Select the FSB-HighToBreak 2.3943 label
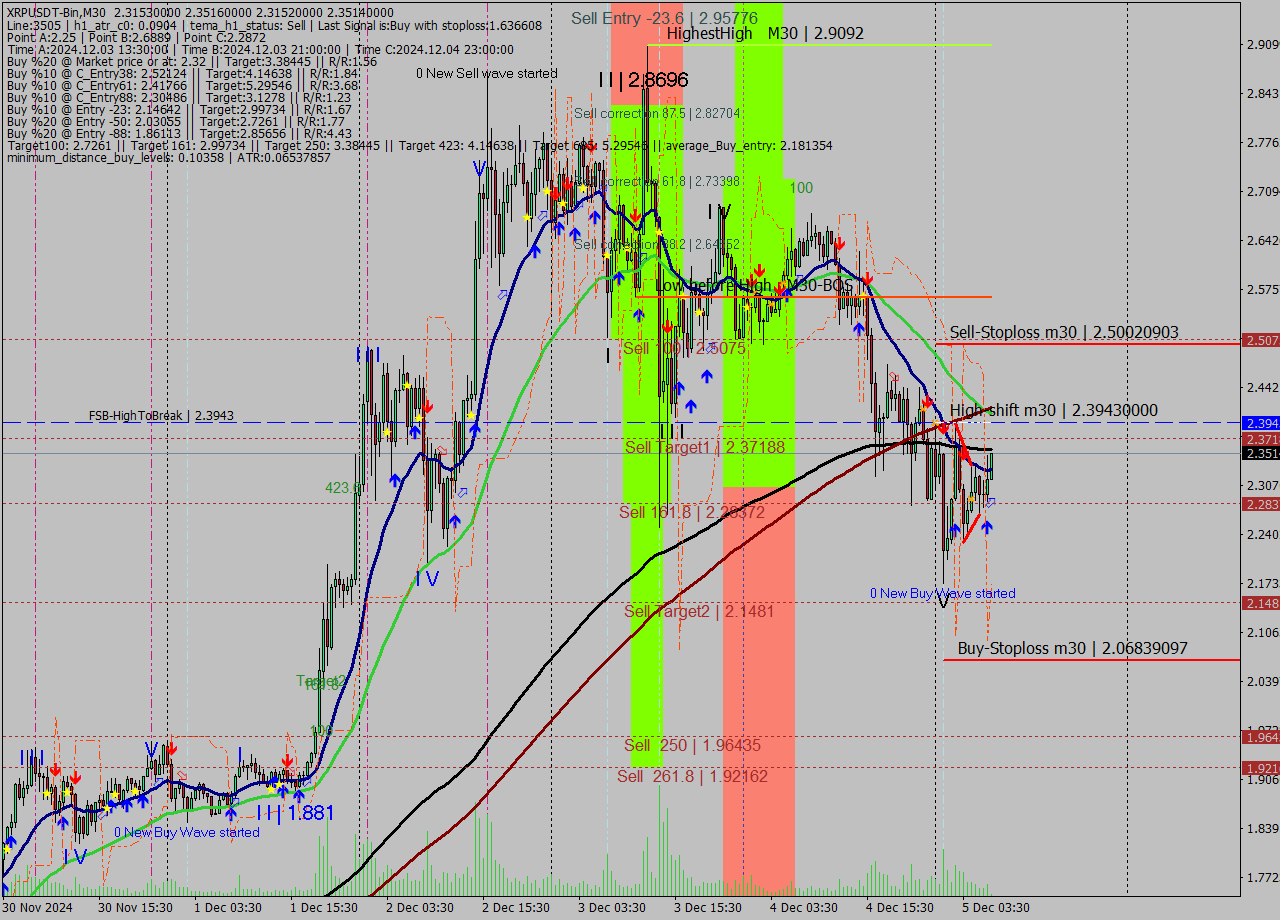Viewport: 1280px width, 920px height. click(161, 415)
